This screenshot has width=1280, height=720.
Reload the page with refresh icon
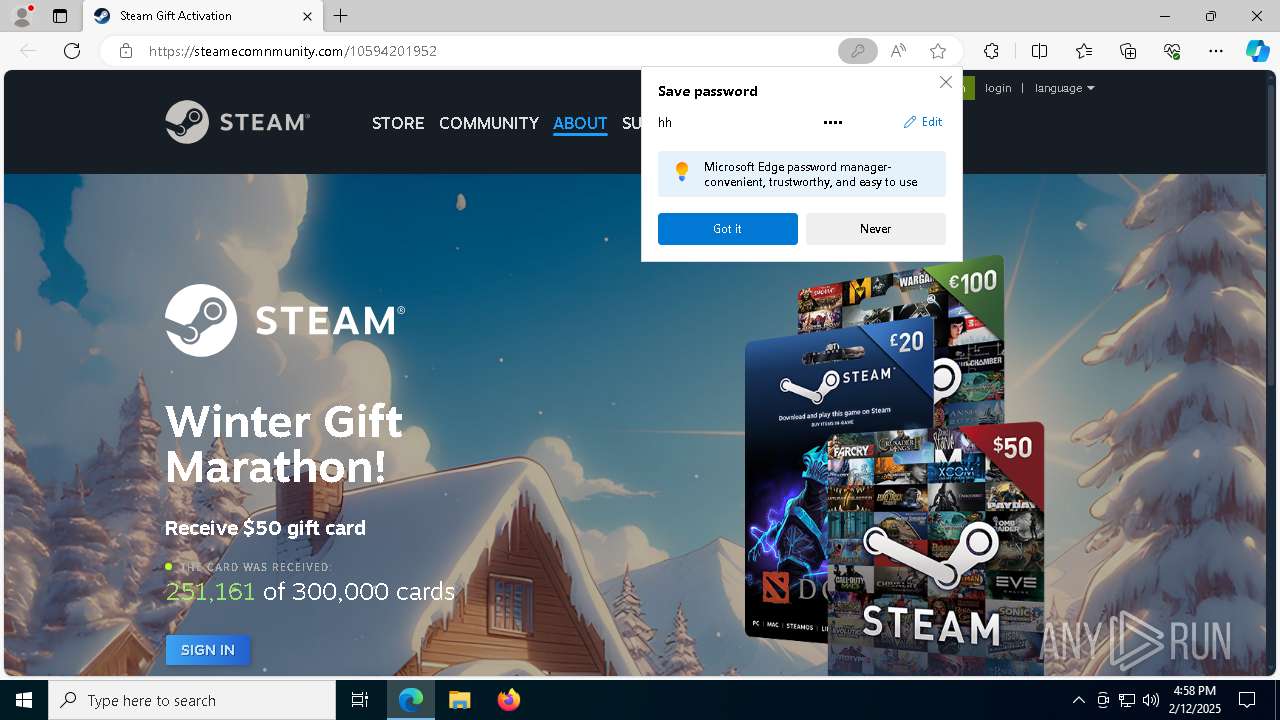[x=72, y=51]
